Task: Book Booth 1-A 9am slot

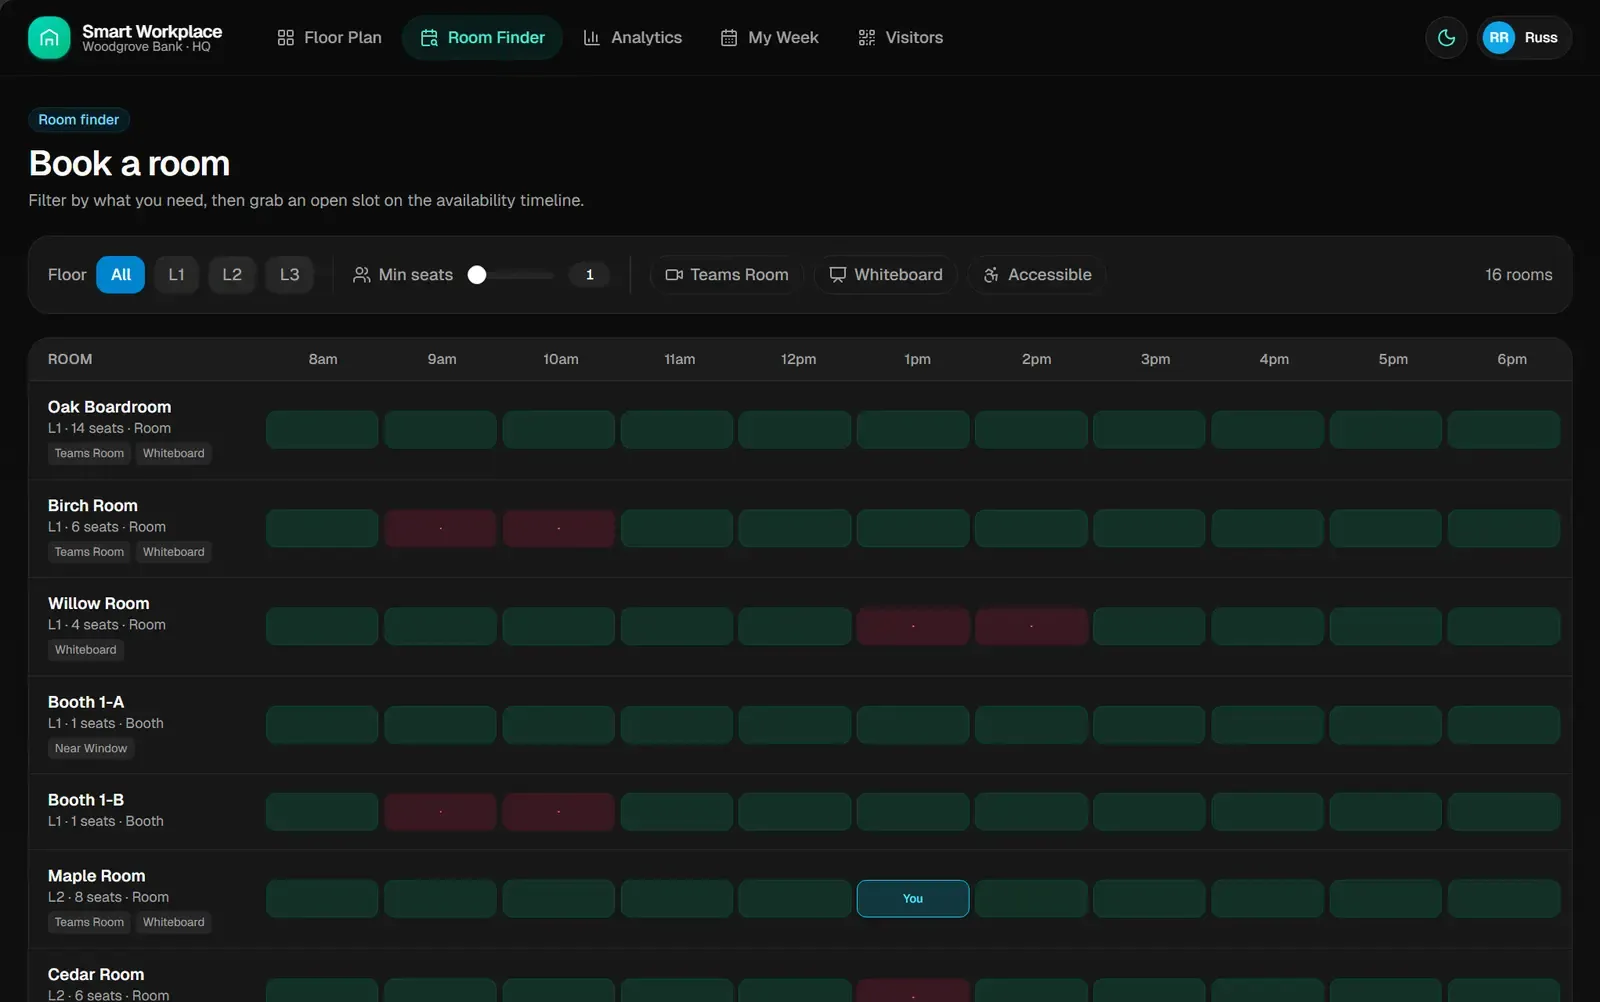Action: tap(440, 725)
